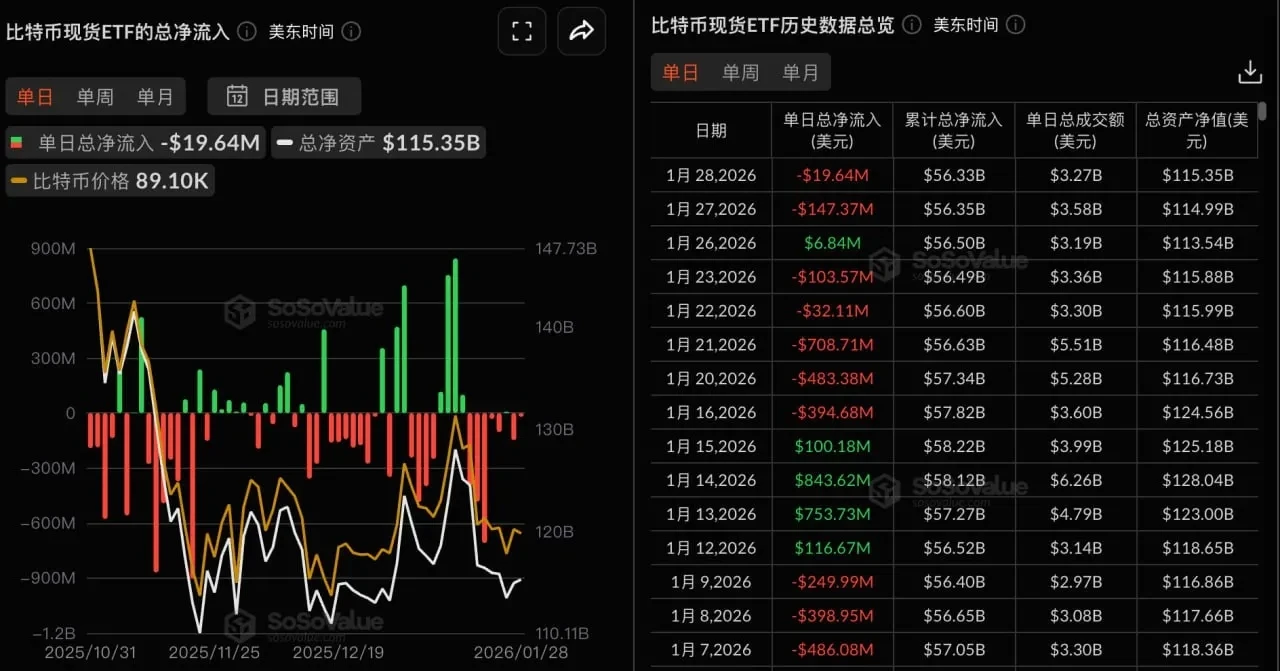
Task: Click the calendar icon in 日期范围 button
Action: (236, 96)
